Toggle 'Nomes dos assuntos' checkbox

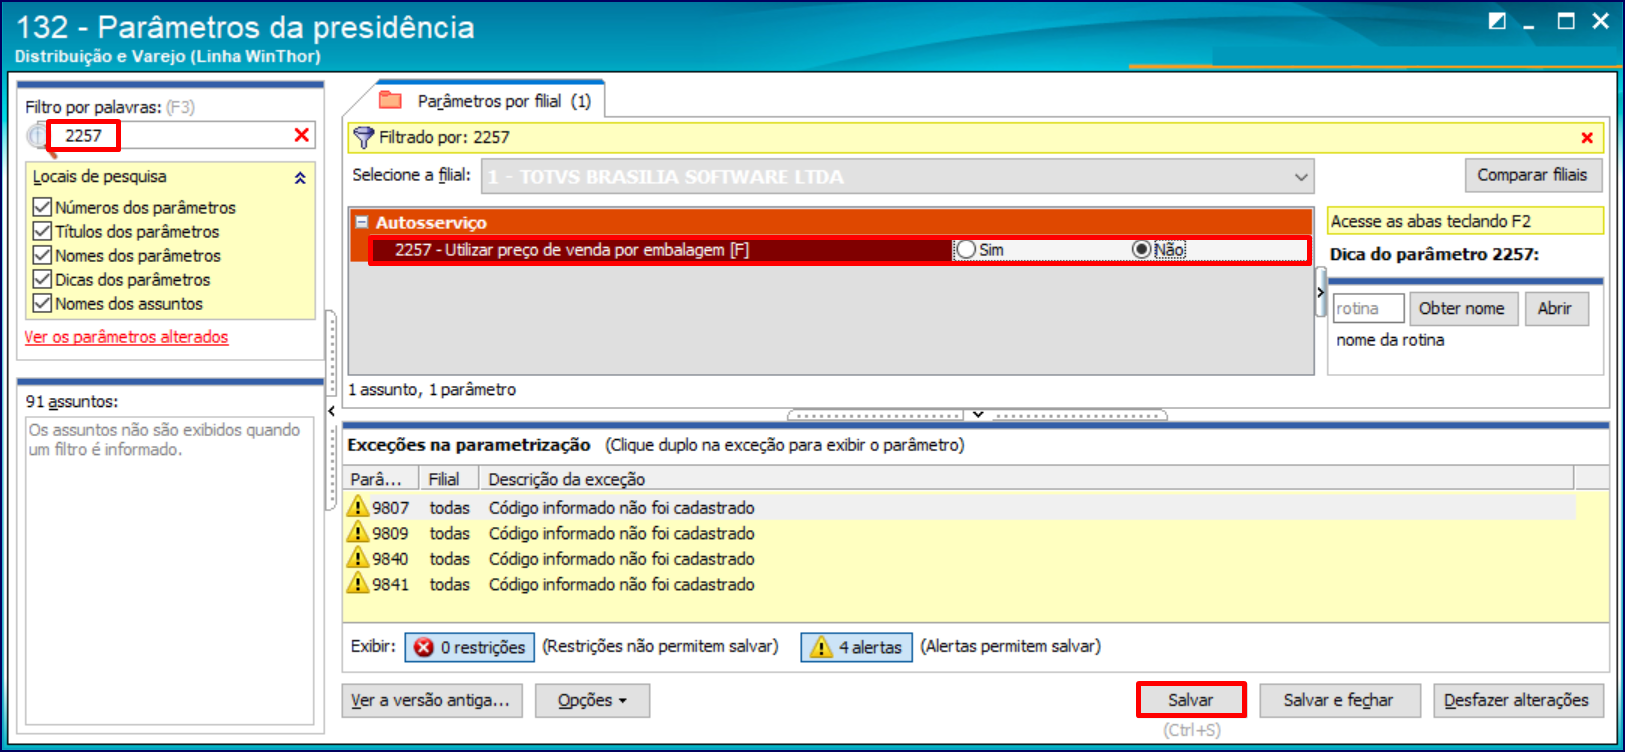pyautogui.click(x=42, y=303)
